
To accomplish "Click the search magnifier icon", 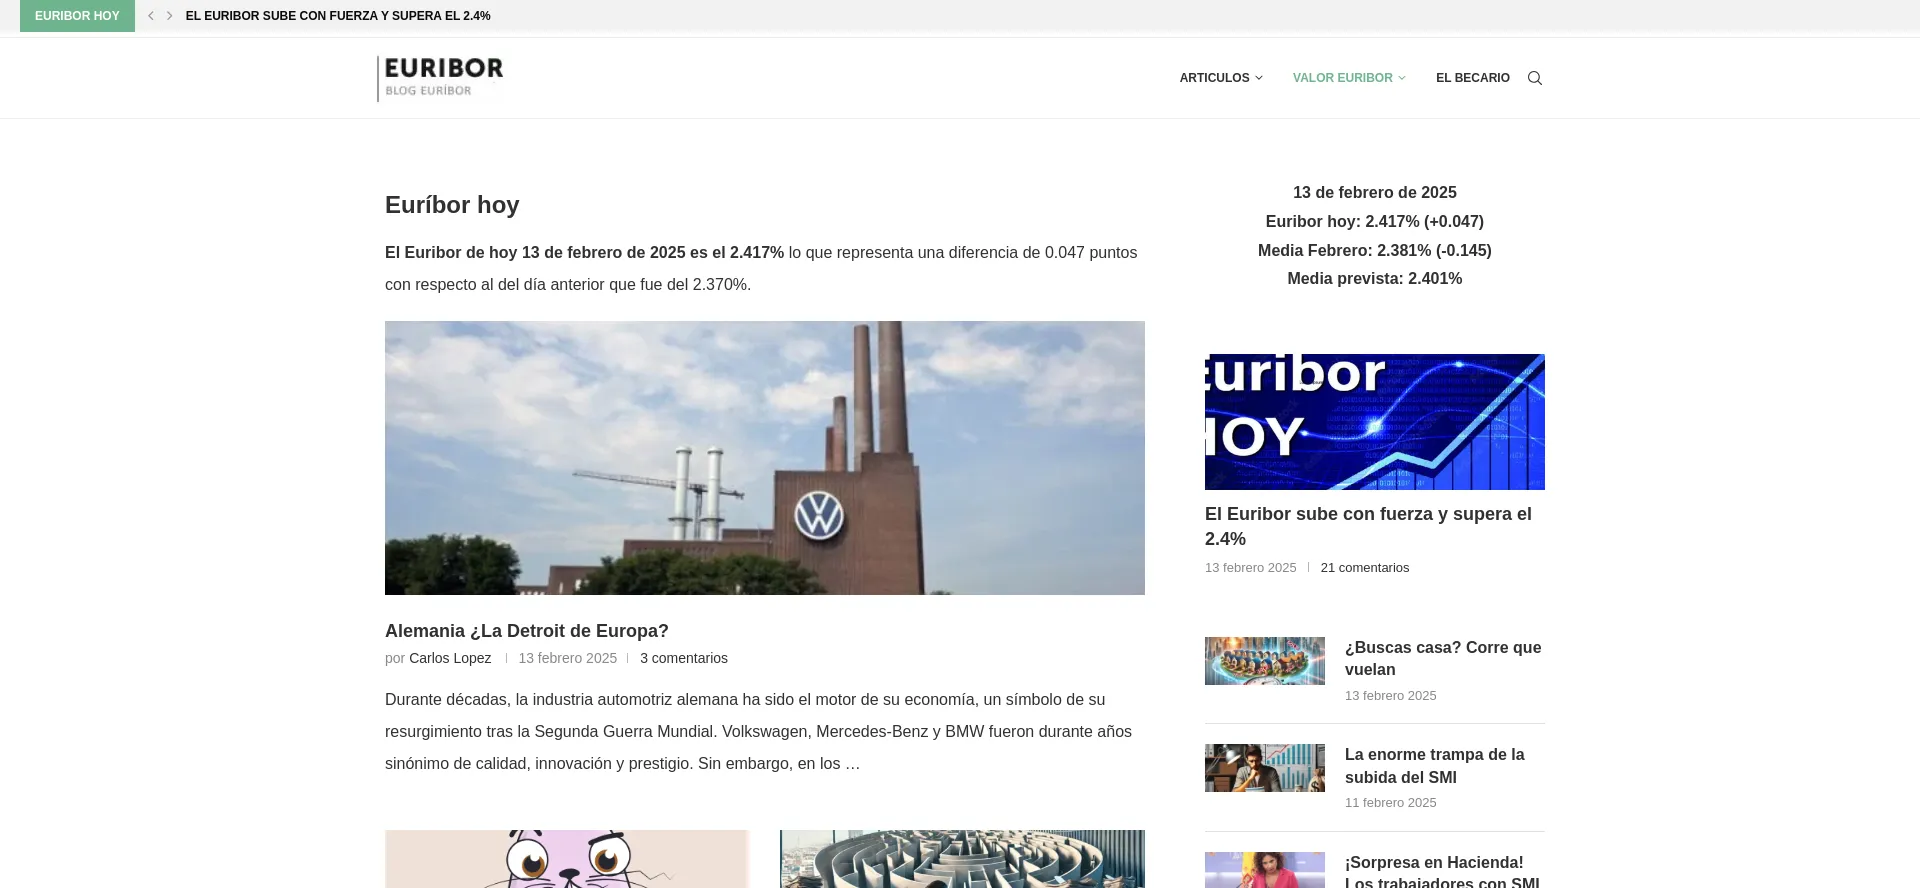I will 1535,78.
